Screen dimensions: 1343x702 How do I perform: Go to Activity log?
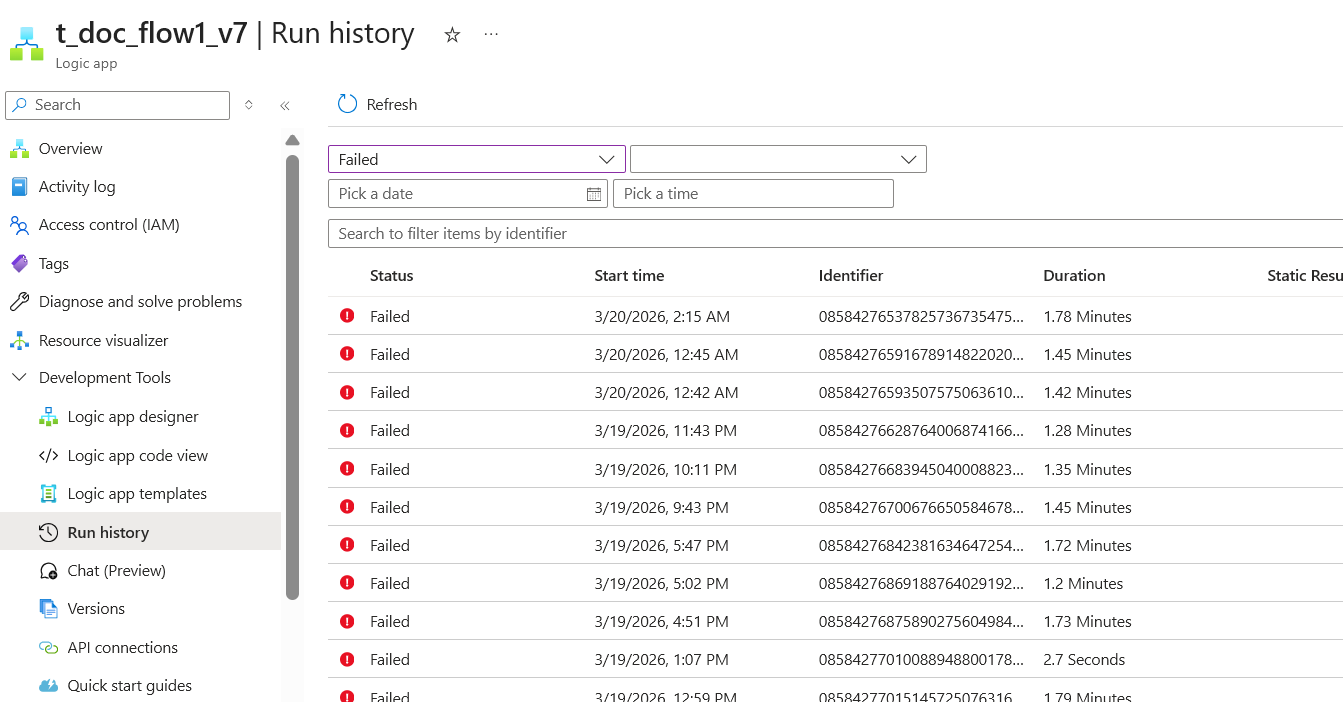click(x=76, y=187)
